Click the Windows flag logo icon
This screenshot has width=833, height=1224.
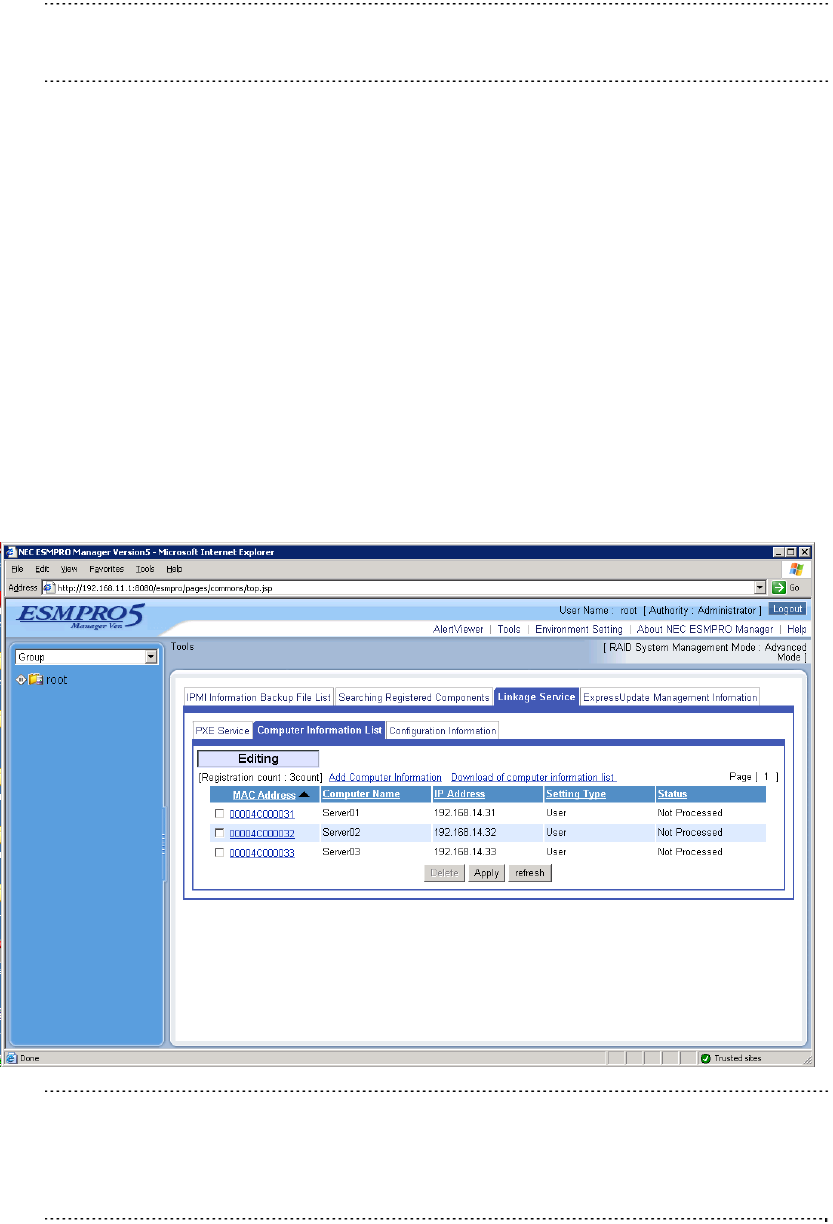coord(796,568)
